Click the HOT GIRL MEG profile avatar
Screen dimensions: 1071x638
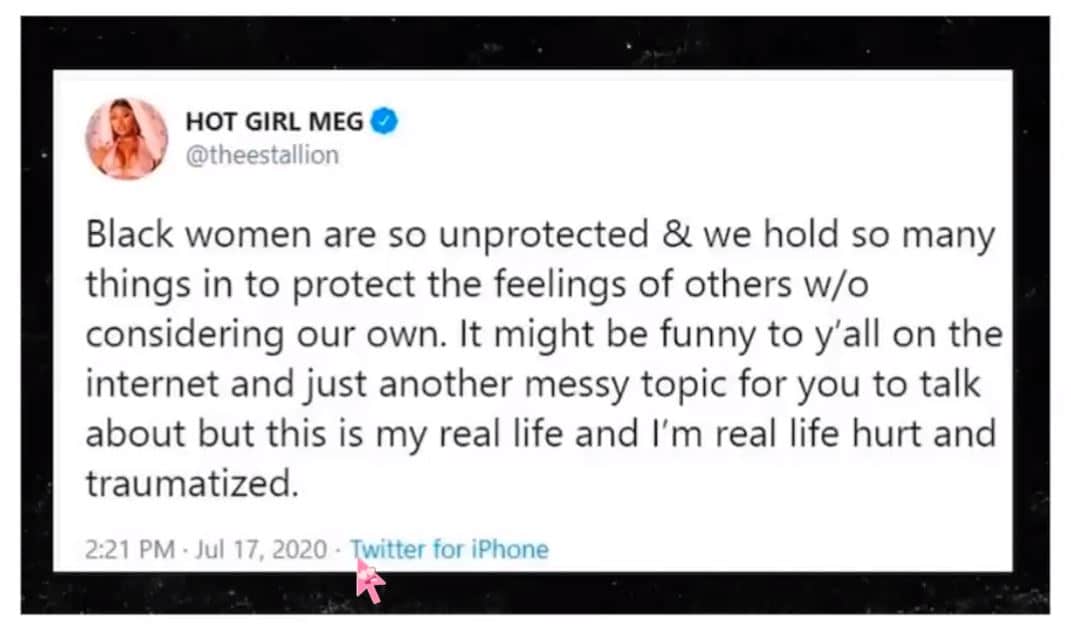126,139
